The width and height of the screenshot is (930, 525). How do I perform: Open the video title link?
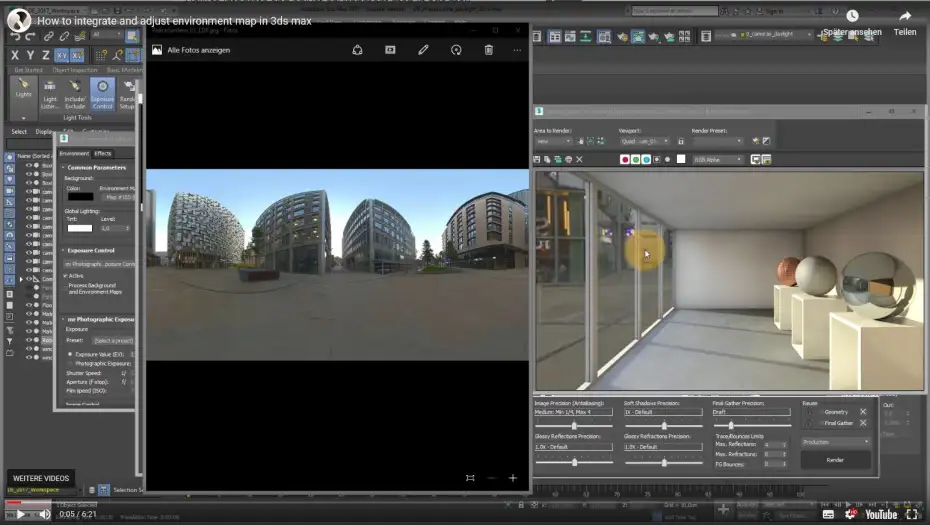coord(174,21)
